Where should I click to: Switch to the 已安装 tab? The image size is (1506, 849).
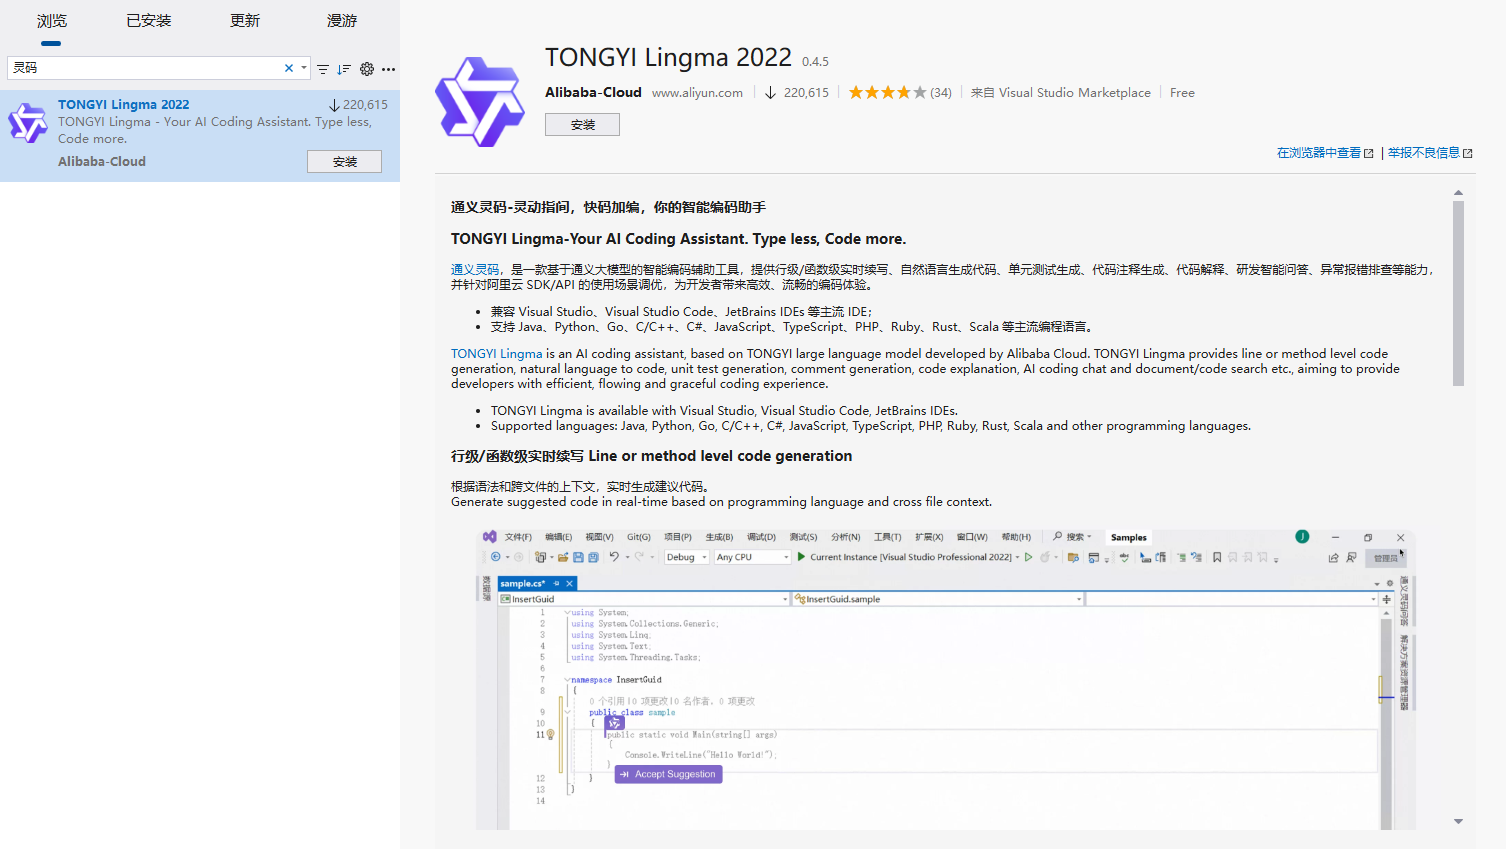point(149,21)
